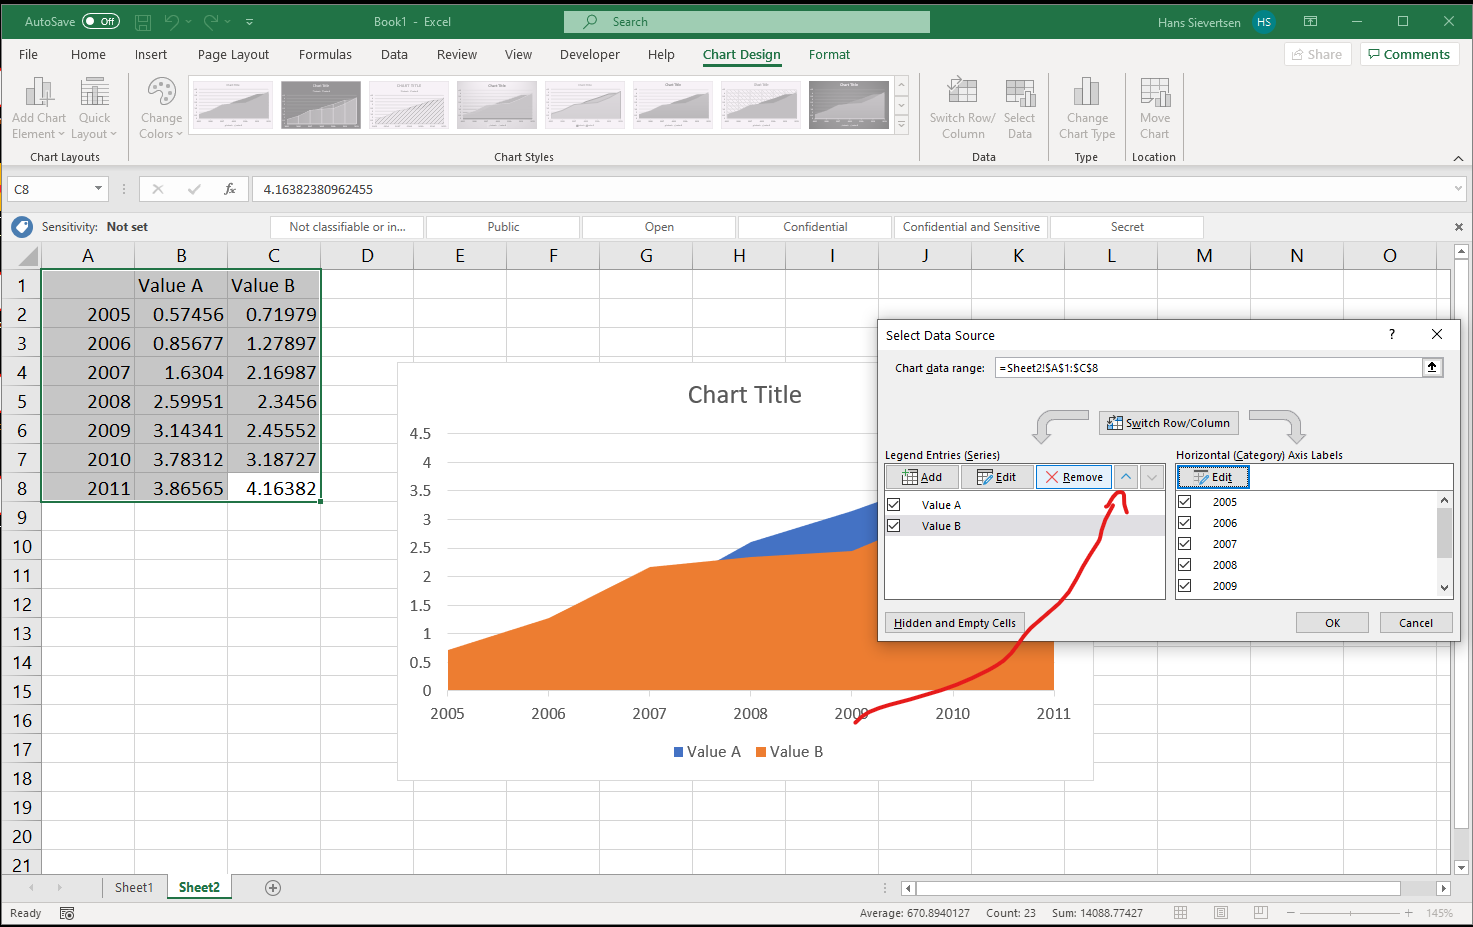Open the File menu

point(28,54)
